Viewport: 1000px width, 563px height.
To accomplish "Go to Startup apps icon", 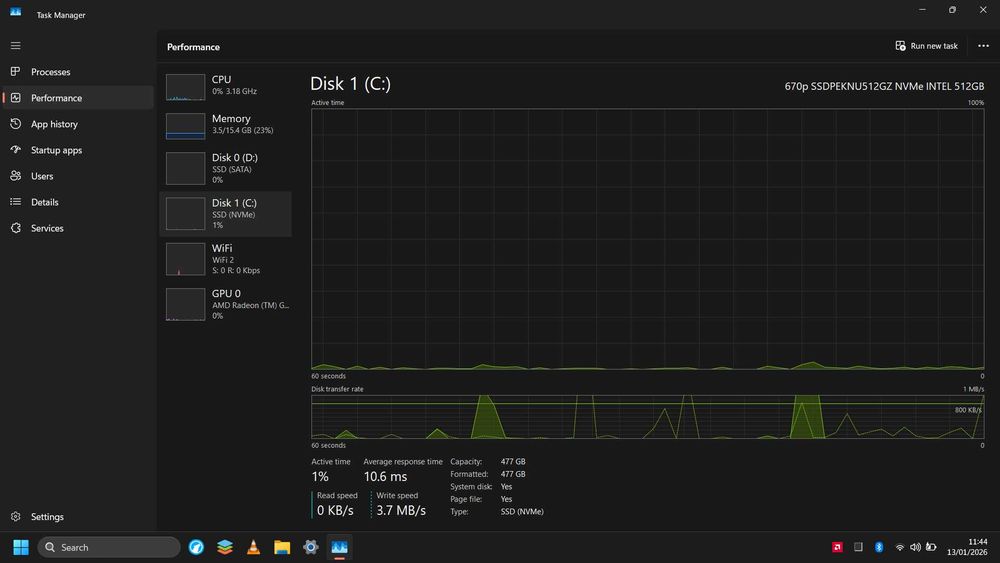I will (x=15, y=150).
